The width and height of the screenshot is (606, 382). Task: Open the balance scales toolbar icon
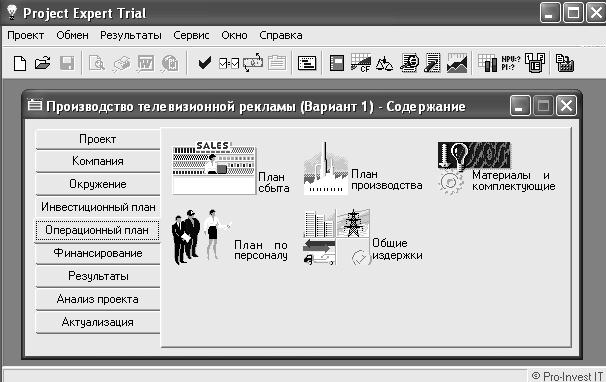[385, 64]
